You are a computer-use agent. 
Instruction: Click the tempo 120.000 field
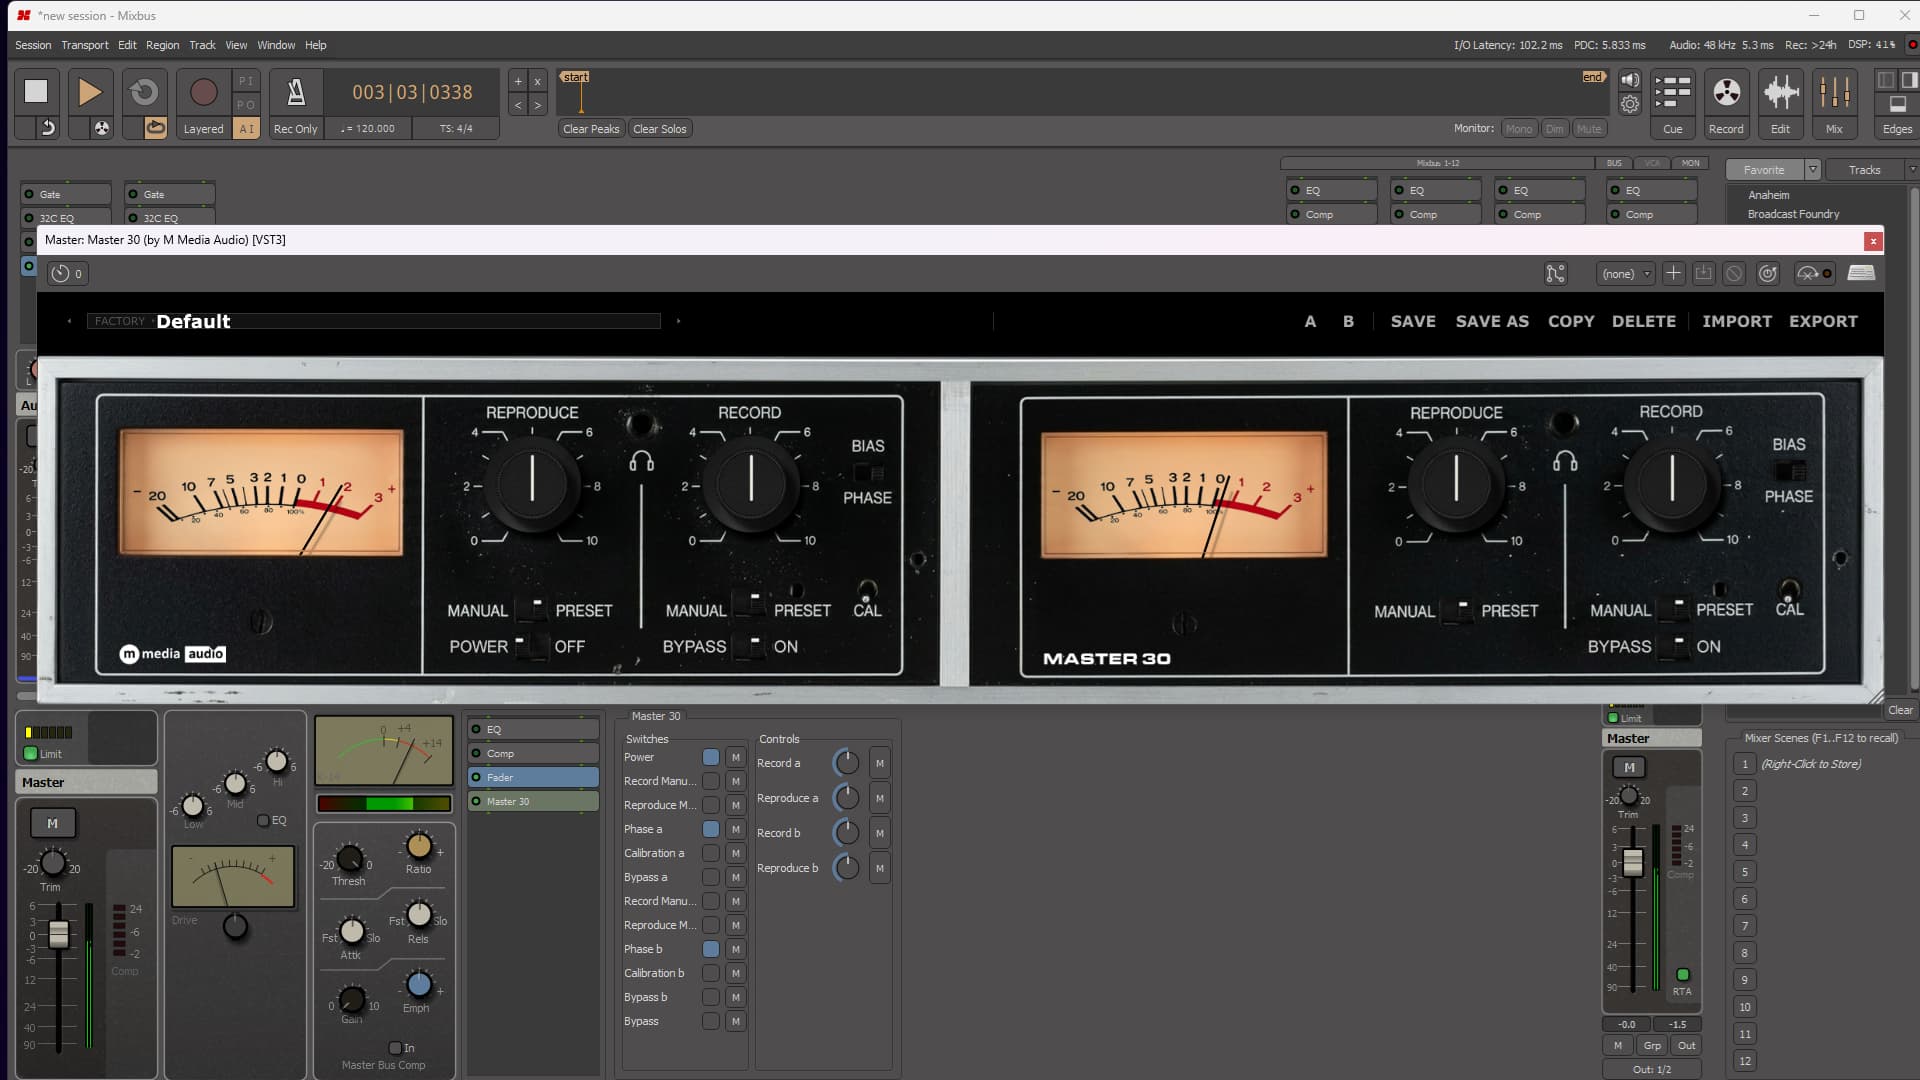[368, 128]
